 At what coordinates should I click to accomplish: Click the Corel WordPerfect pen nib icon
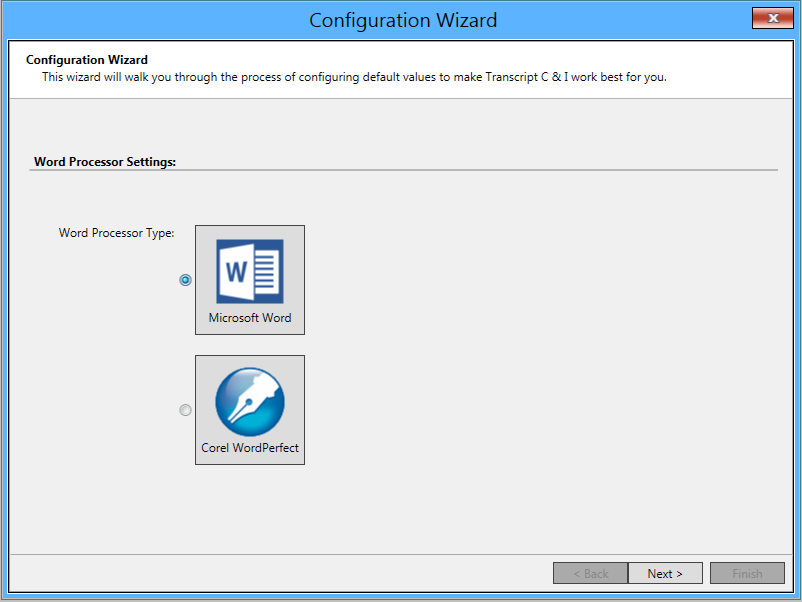click(x=250, y=401)
